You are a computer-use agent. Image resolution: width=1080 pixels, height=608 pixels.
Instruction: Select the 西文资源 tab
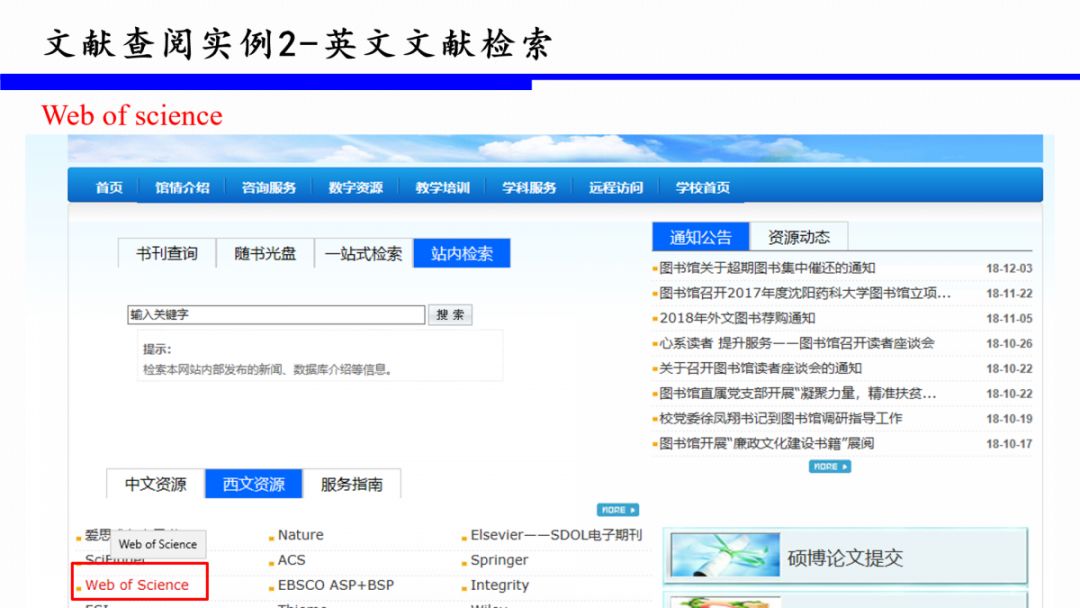pyautogui.click(x=253, y=484)
